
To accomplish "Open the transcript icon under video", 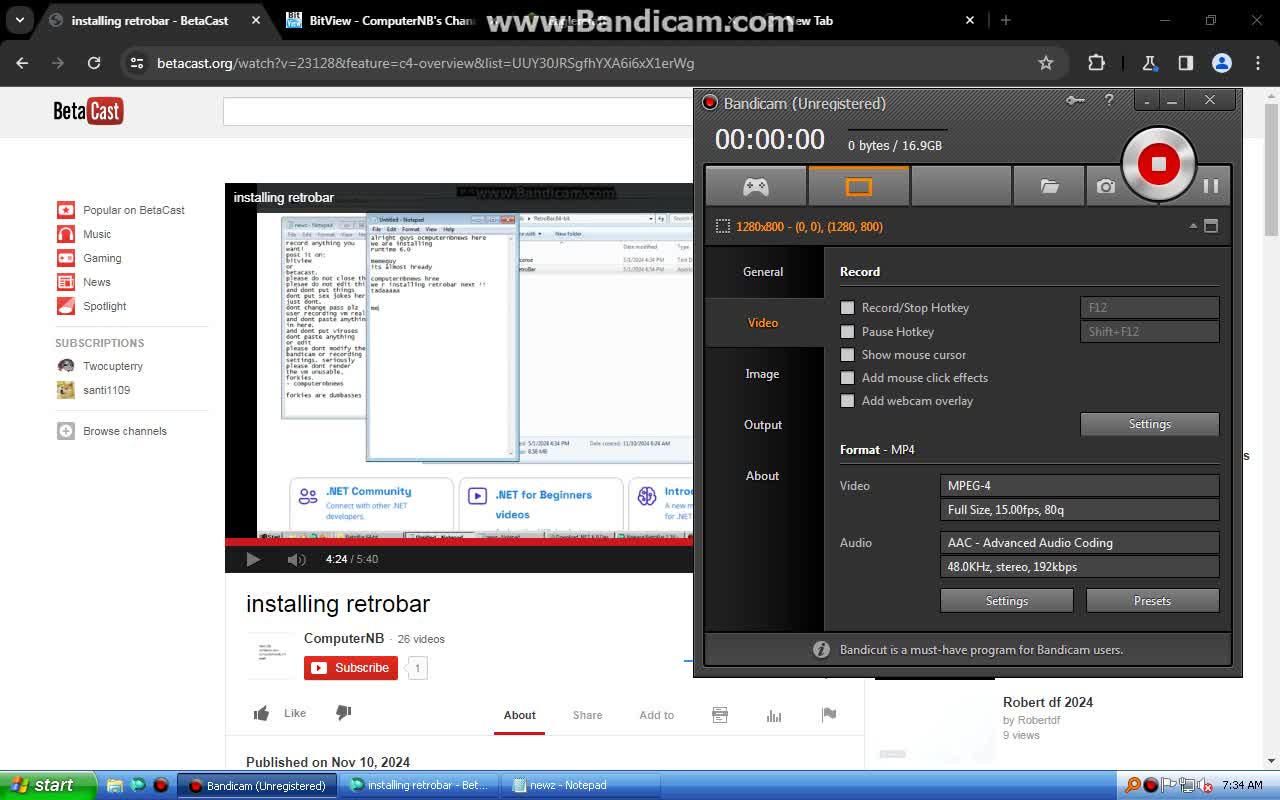I will (x=719, y=715).
